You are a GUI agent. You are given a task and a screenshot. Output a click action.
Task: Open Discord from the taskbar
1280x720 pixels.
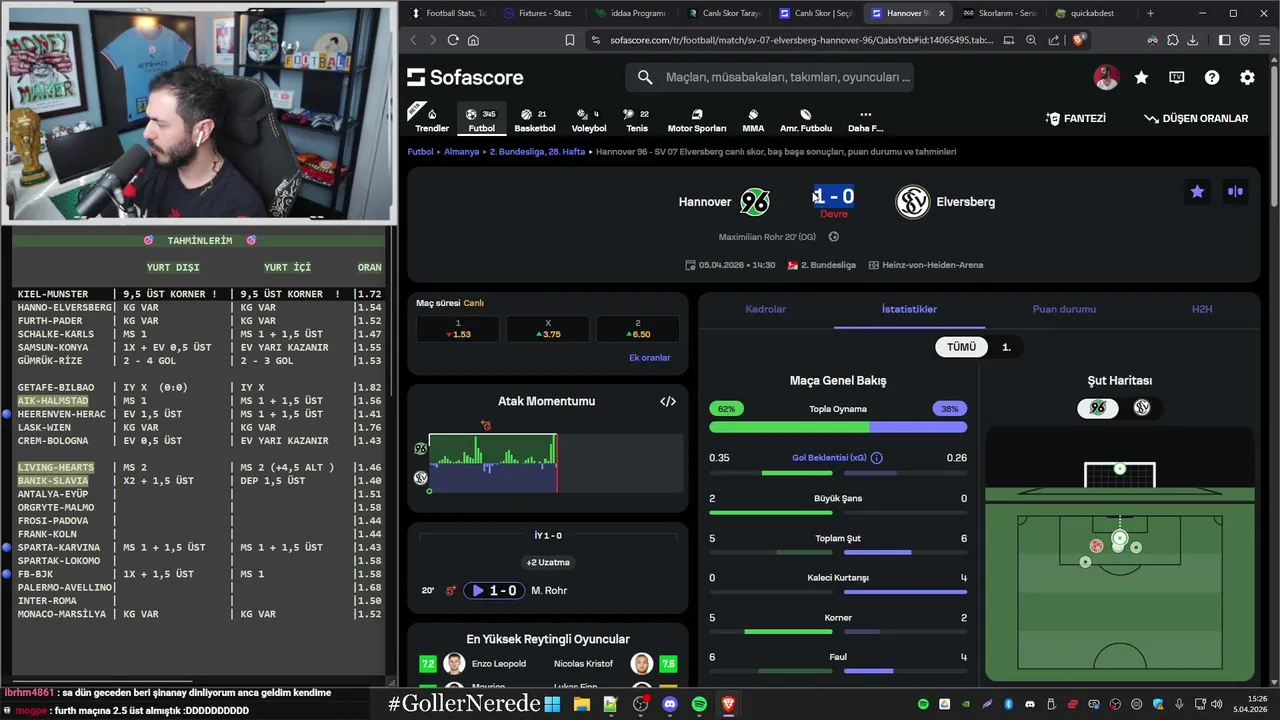670,704
